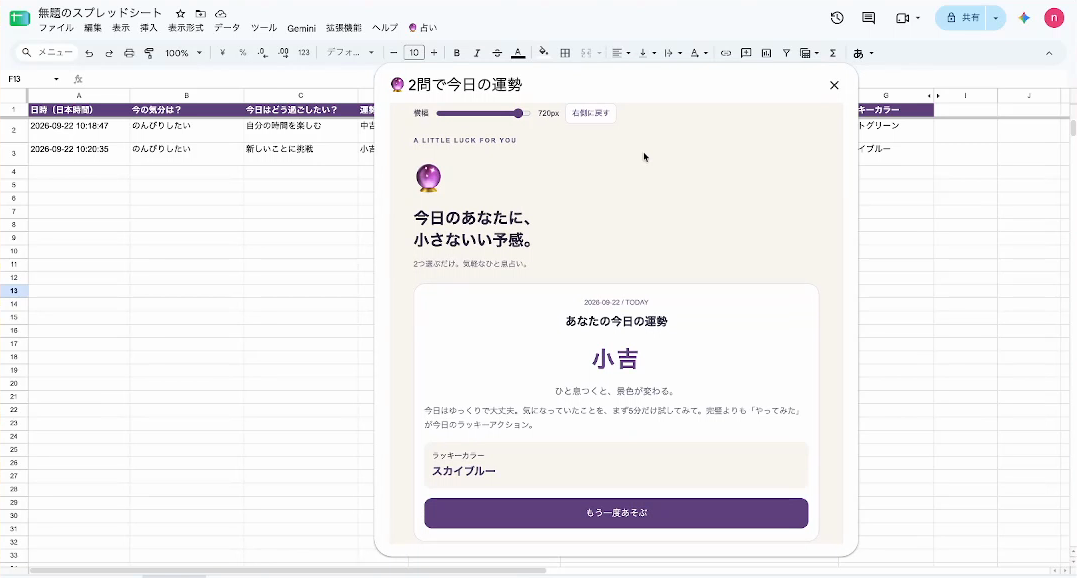Insert a chart
Viewport: 1077px width, 578px height.
[767, 53]
